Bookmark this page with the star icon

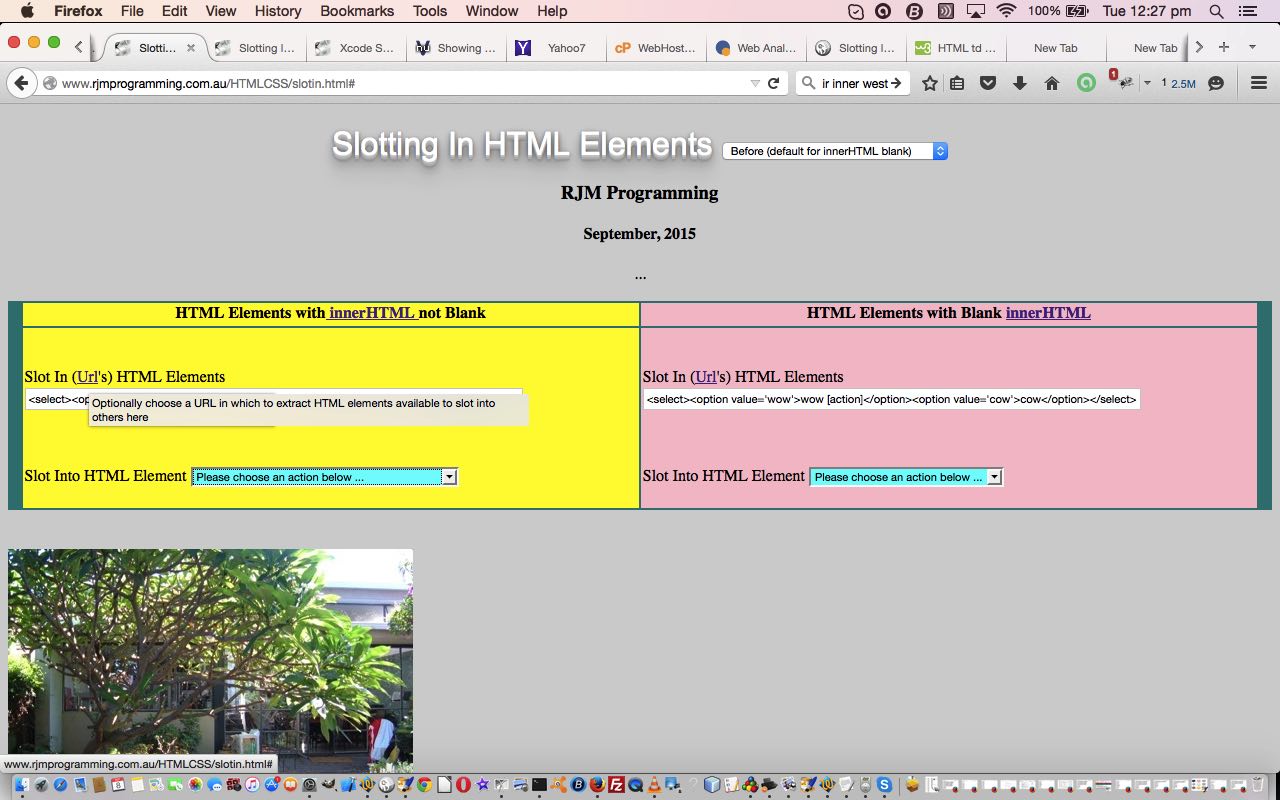coord(929,83)
